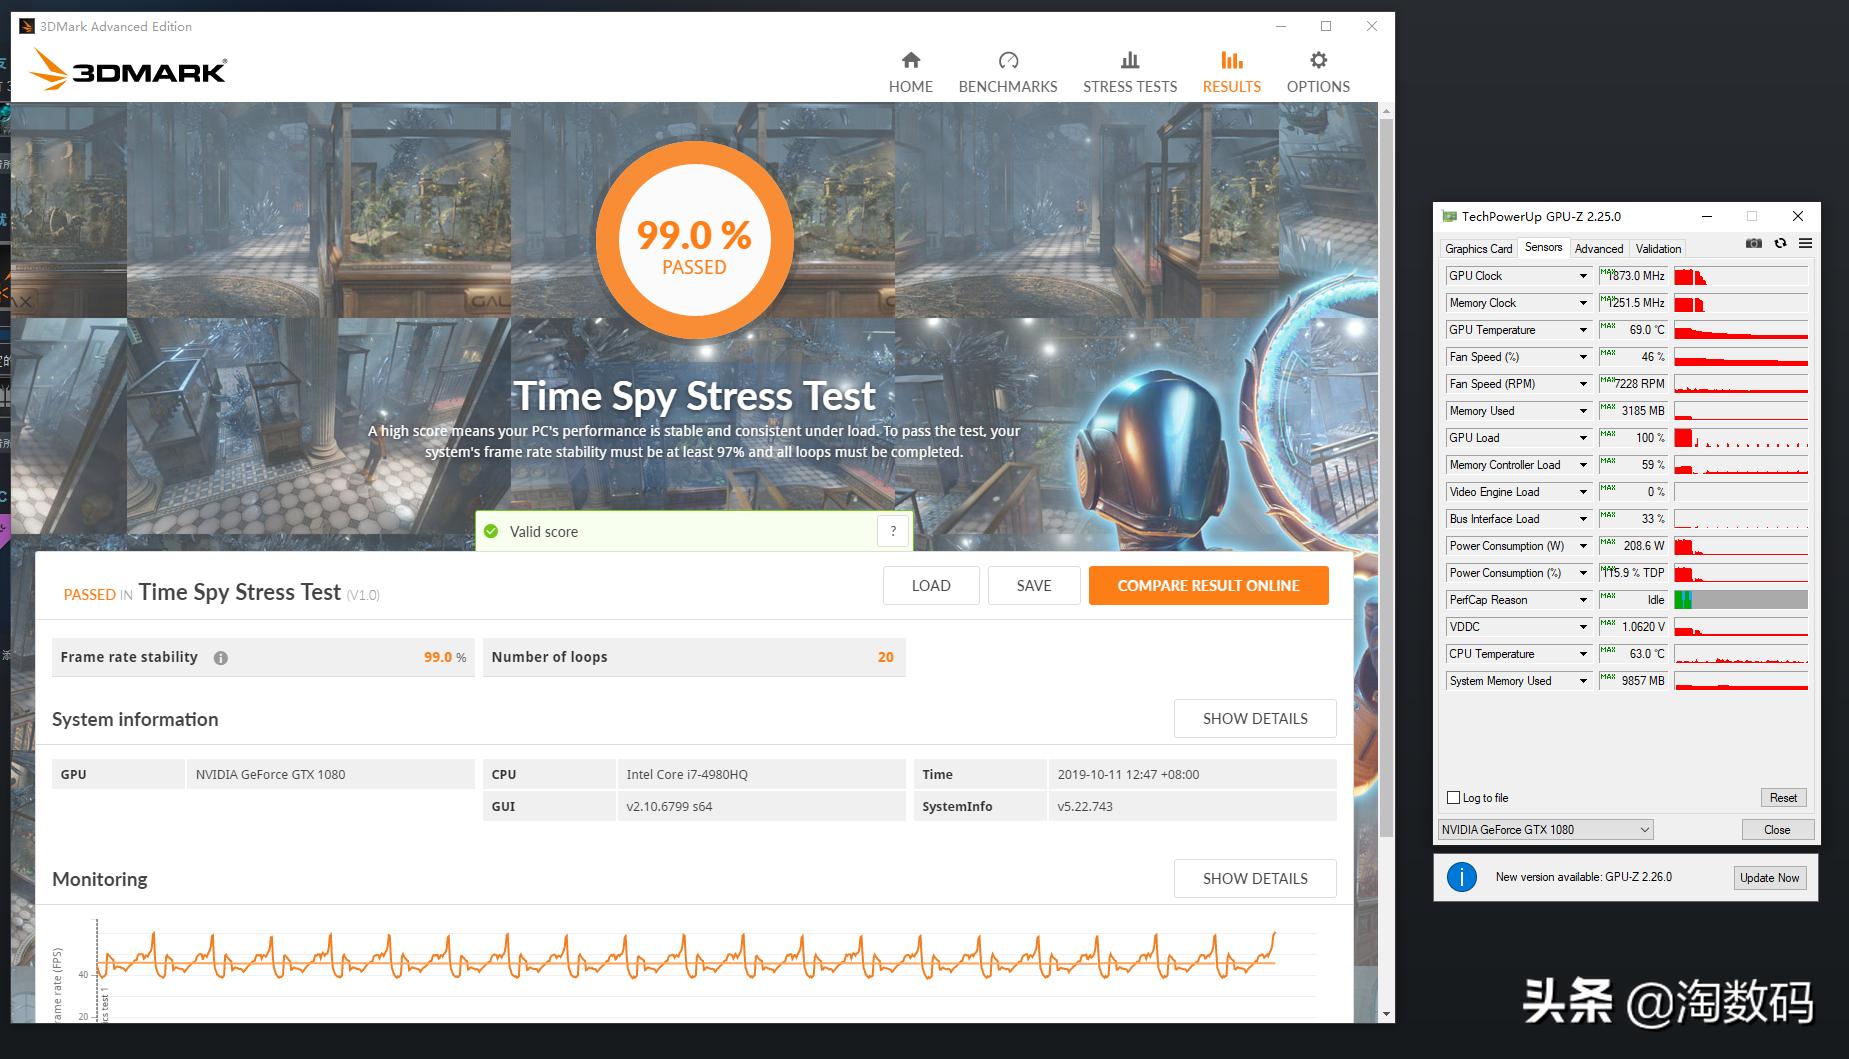
Task: Open the Graphics Card tab in GPU-Z
Action: pyautogui.click(x=1478, y=249)
